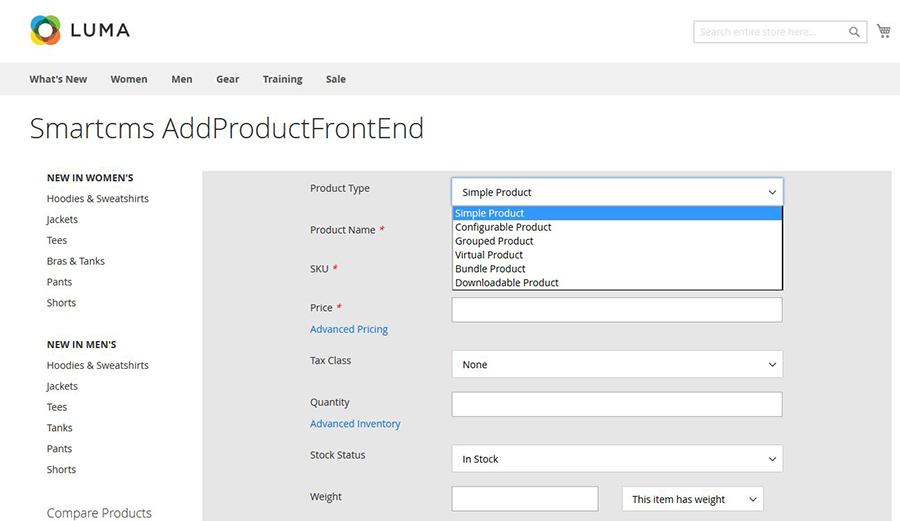The width and height of the screenshot is (900, 521).
Task: Open the Sale menu item
Action: click(336, 79)
